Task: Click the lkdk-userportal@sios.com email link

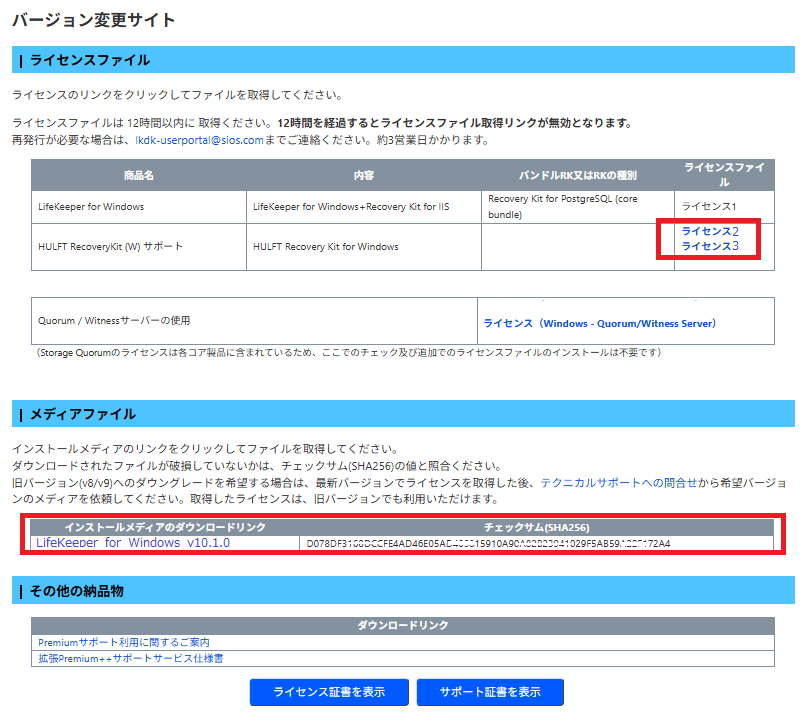Action: pyautogui.click(x=199, y=140)
